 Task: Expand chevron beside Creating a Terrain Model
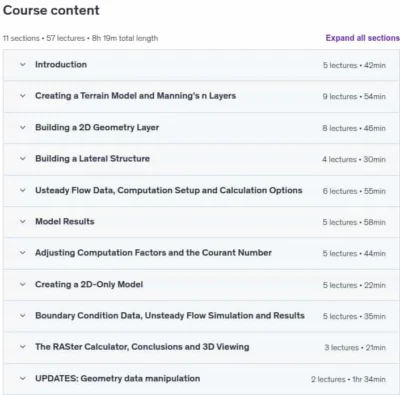coord(23,96)
